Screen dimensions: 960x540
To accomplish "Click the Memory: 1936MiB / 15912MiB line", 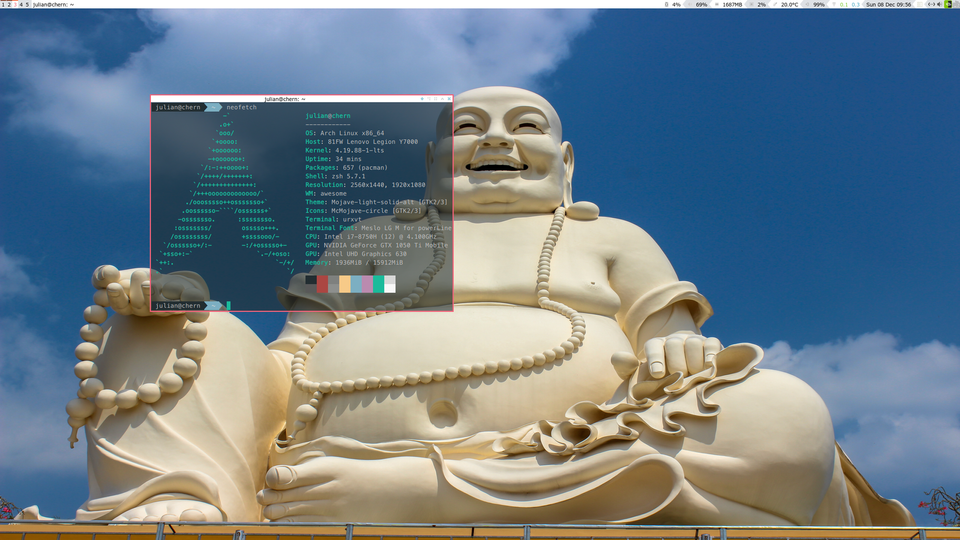I will coord(354,262).
